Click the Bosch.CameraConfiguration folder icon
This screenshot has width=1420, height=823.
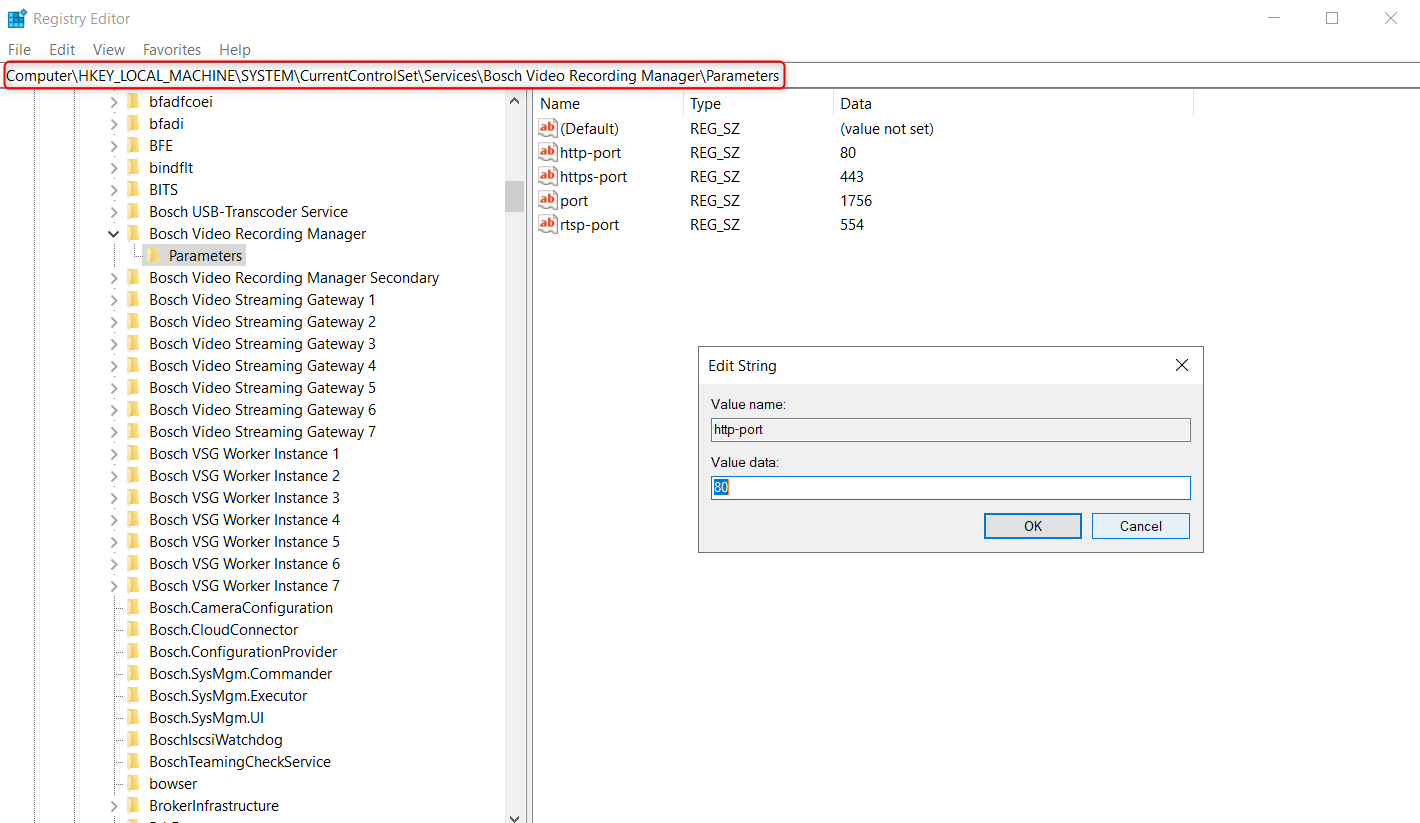point(134,607)
